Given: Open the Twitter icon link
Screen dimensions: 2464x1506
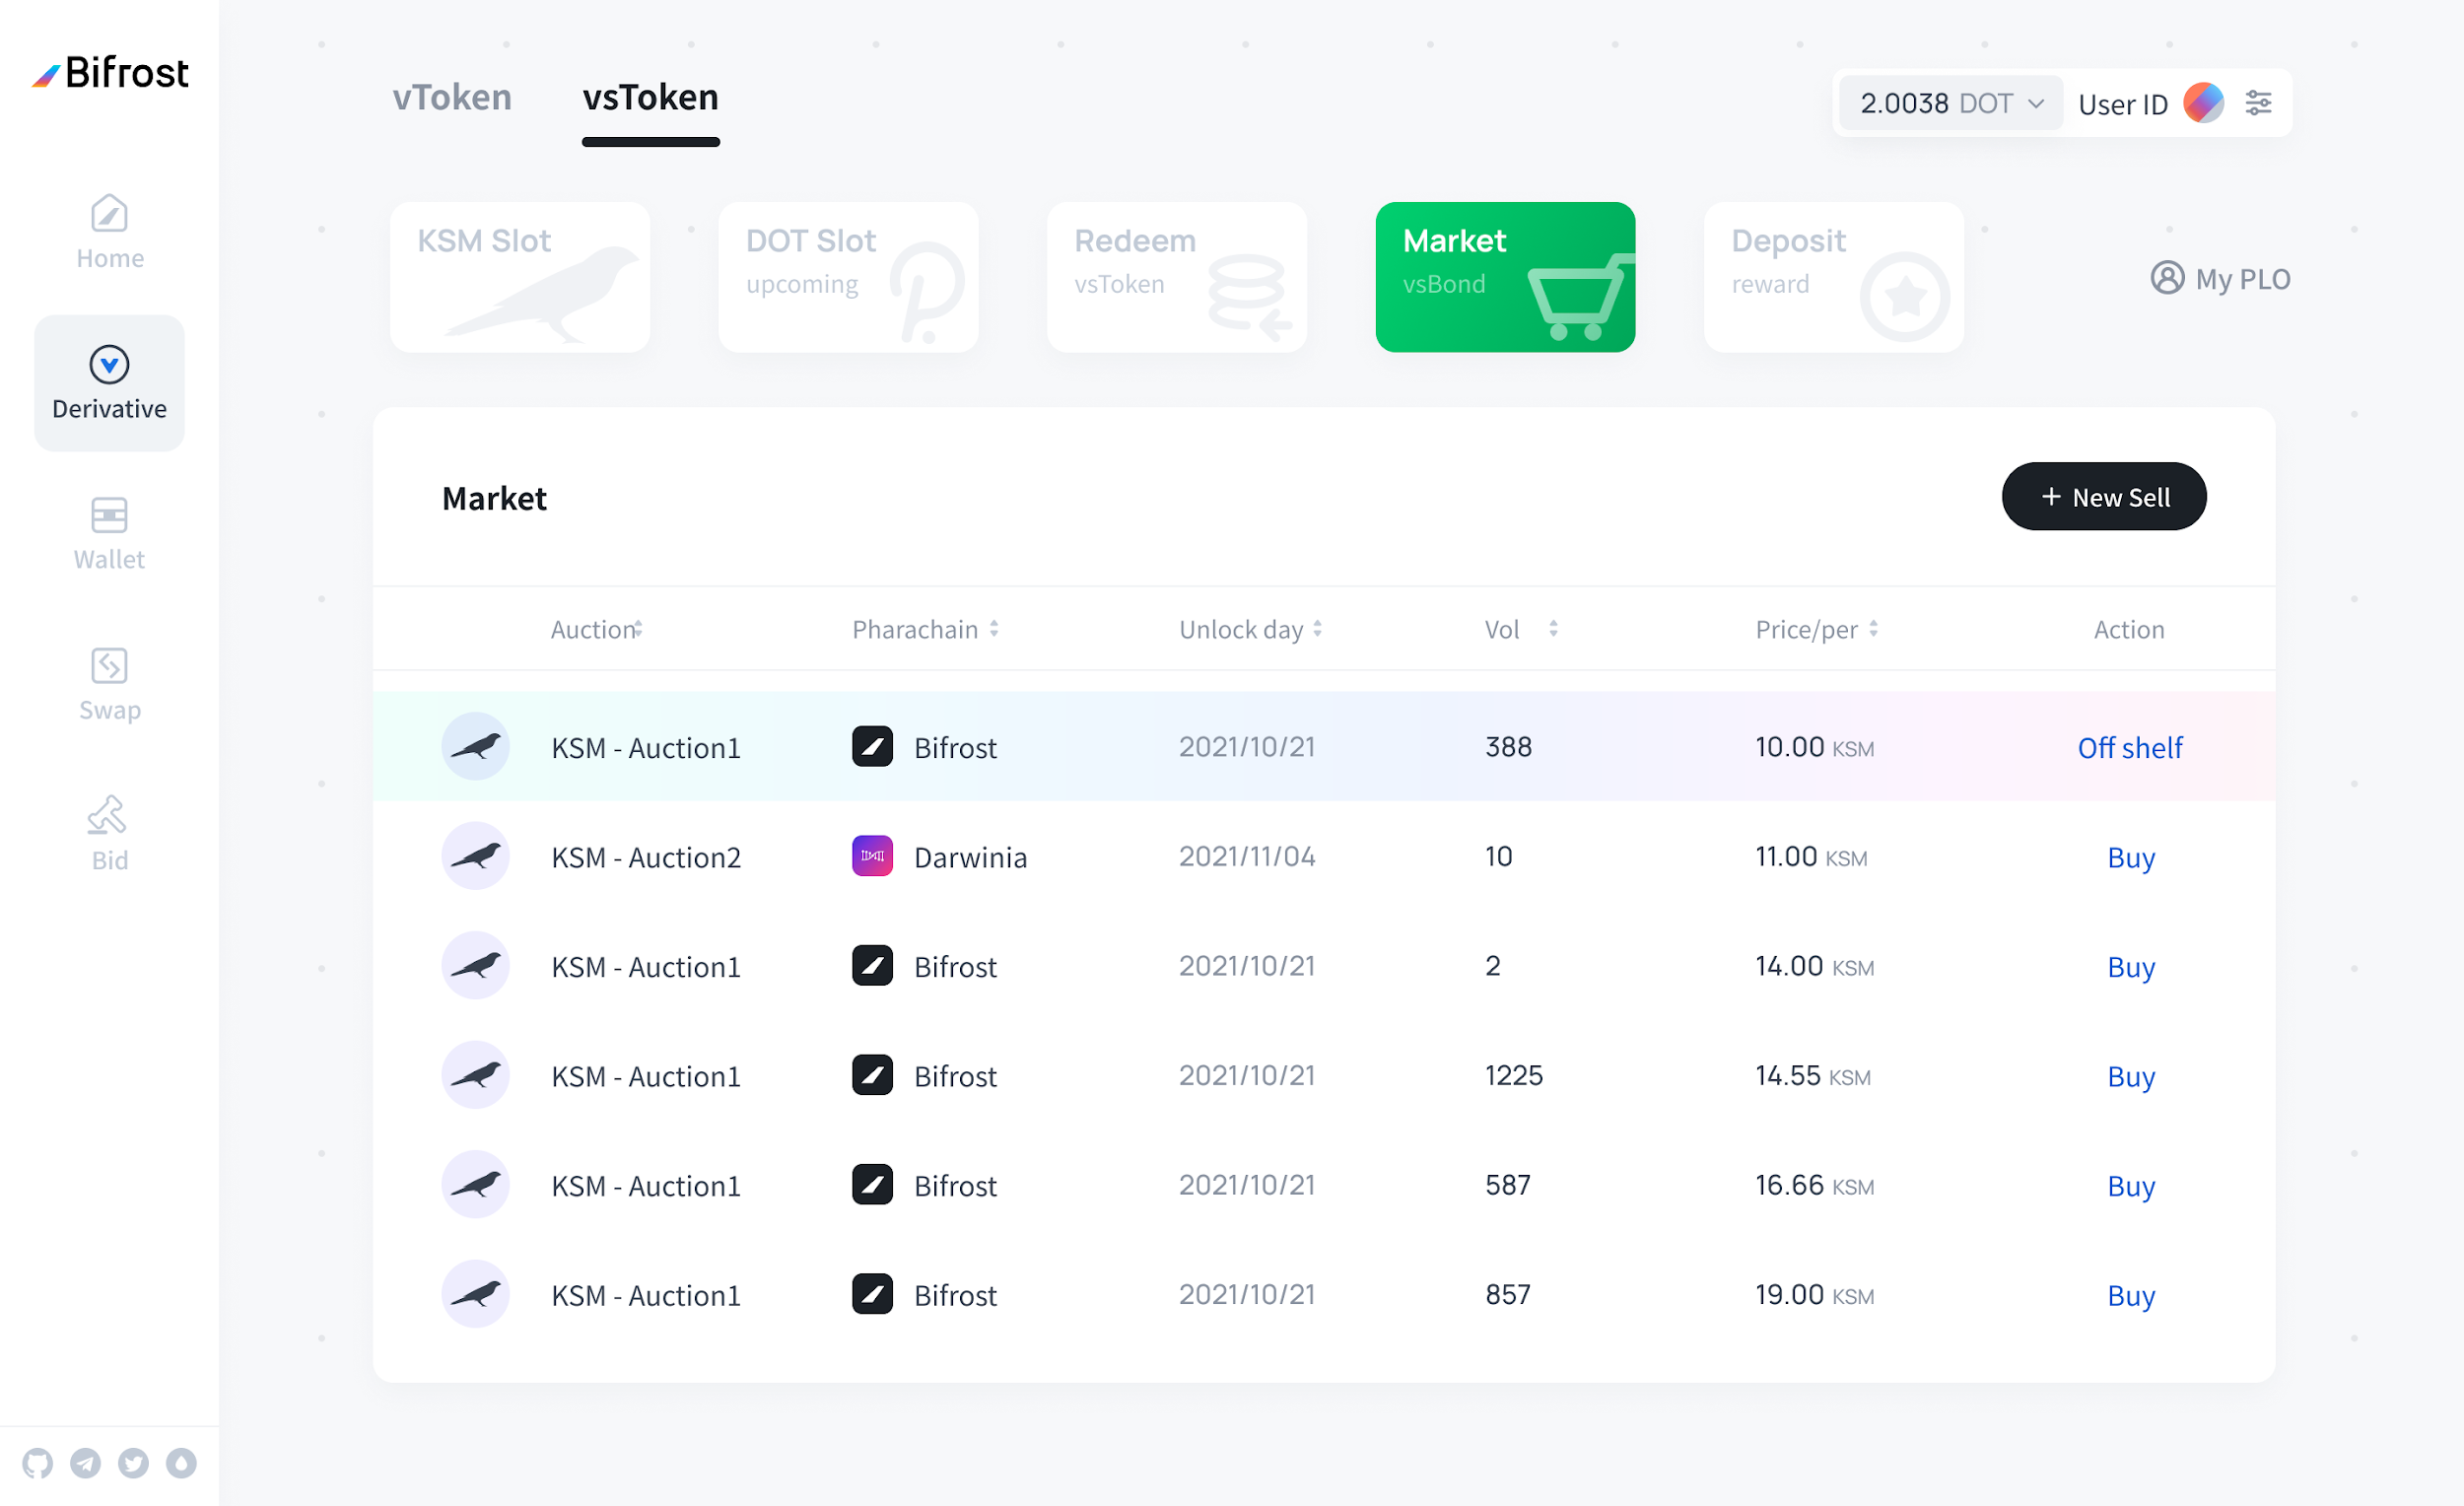Looking at the screenshot, I should pyautogui.click(x=133, y=1462).
